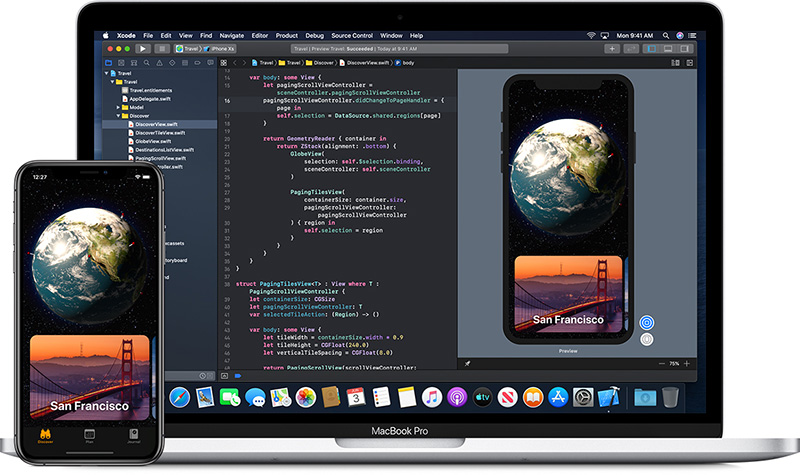Open the Library with the plus button
This screenshot has height=475, width=800.
pos(612,48)
